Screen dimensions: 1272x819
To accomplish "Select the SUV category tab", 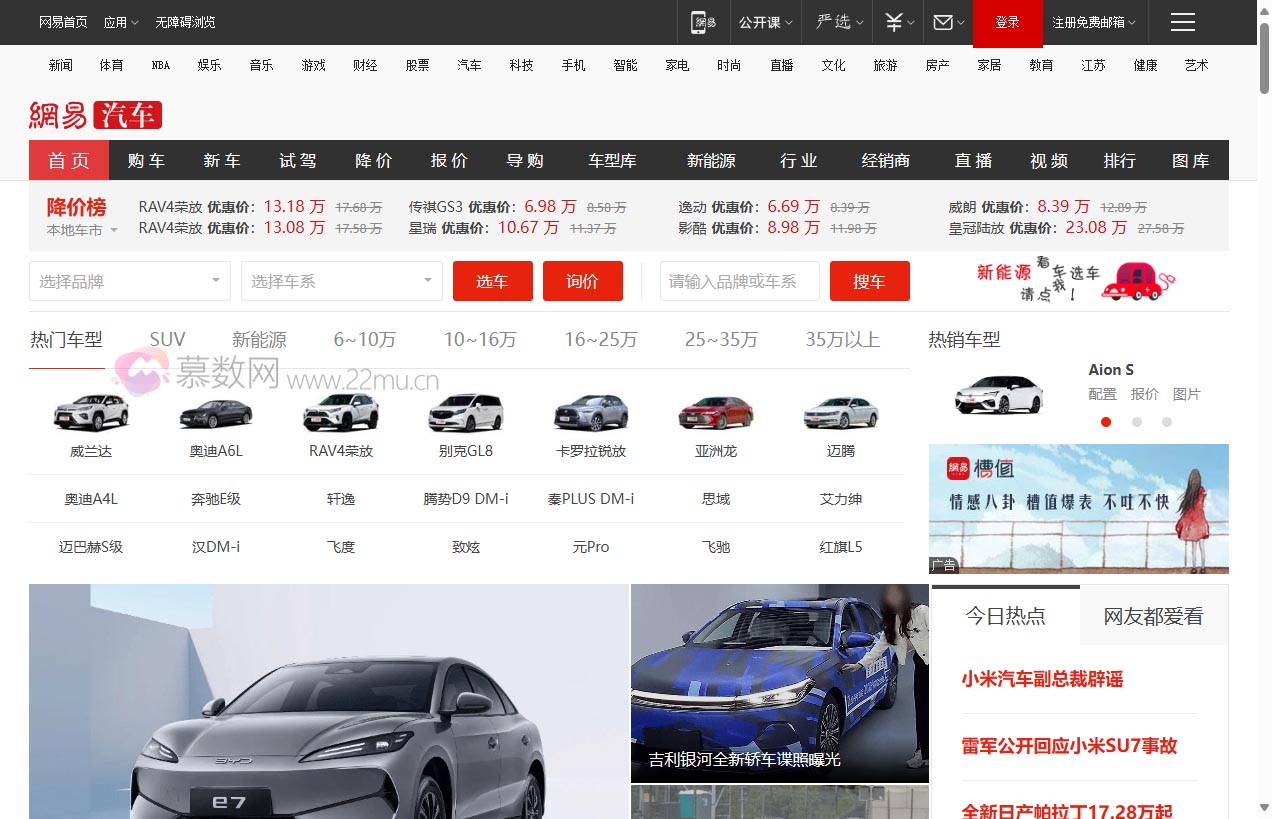I will click(167, 339).
